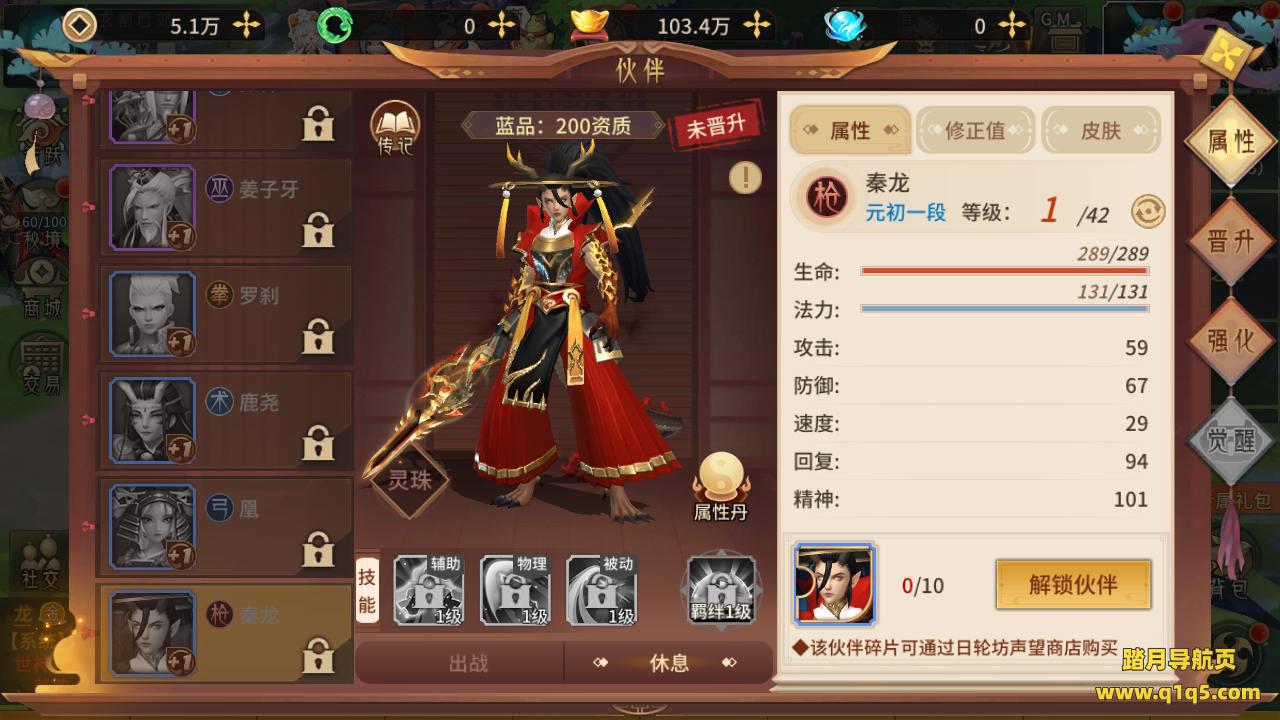Open the 强化 enhance side tab

pos(1231,341)
